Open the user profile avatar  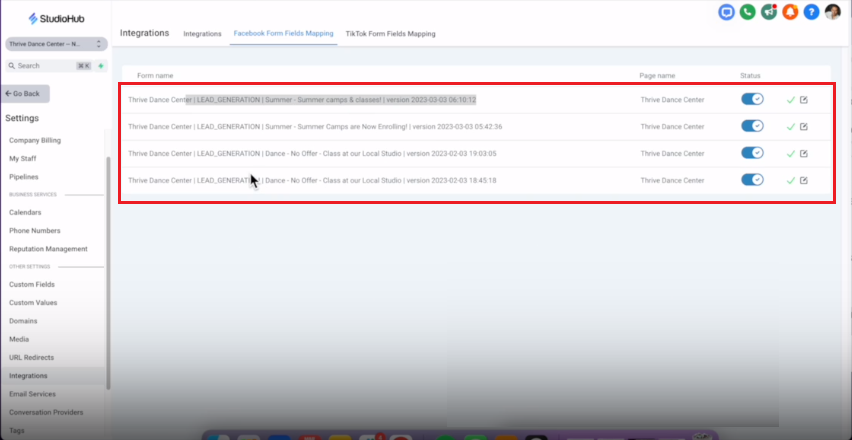[832, 12]
